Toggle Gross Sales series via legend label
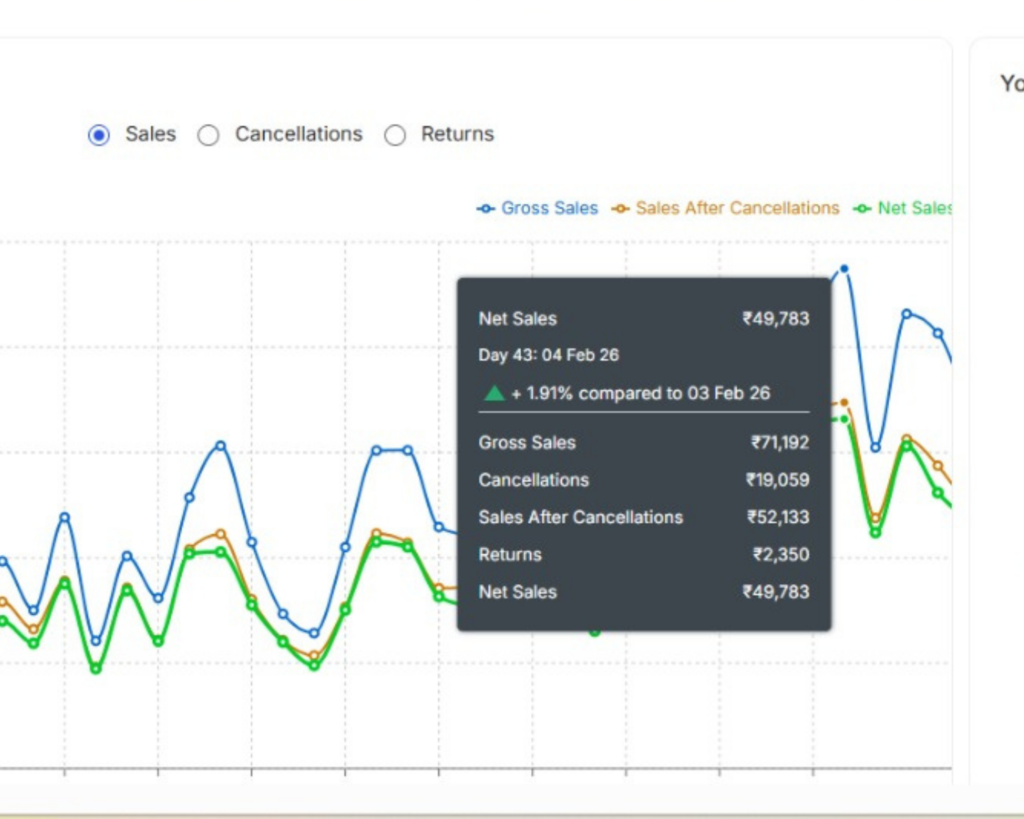The height and width of the screenshot is (819, 1024). 549,209
